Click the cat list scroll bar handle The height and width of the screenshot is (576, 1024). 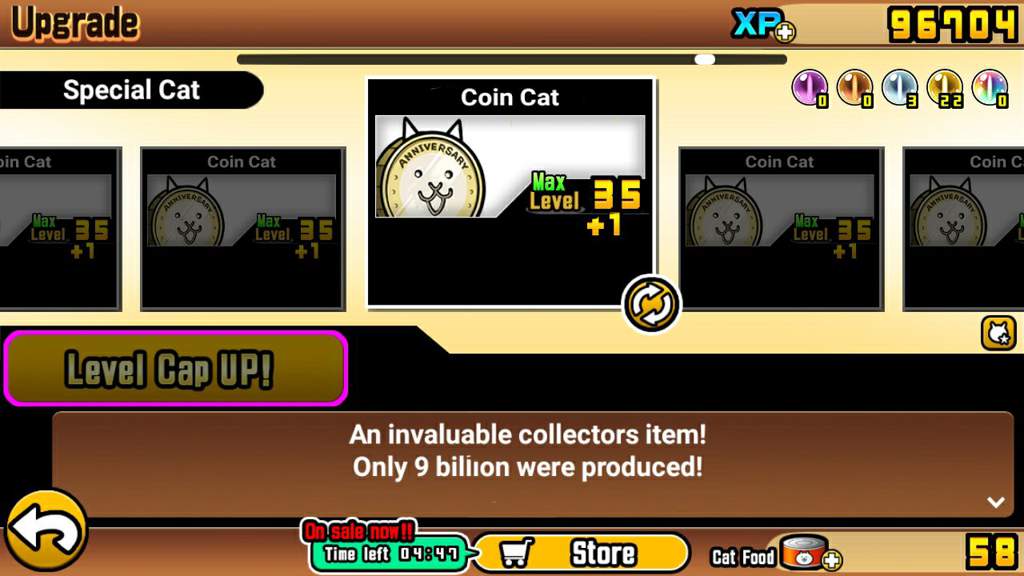[705, 59]
